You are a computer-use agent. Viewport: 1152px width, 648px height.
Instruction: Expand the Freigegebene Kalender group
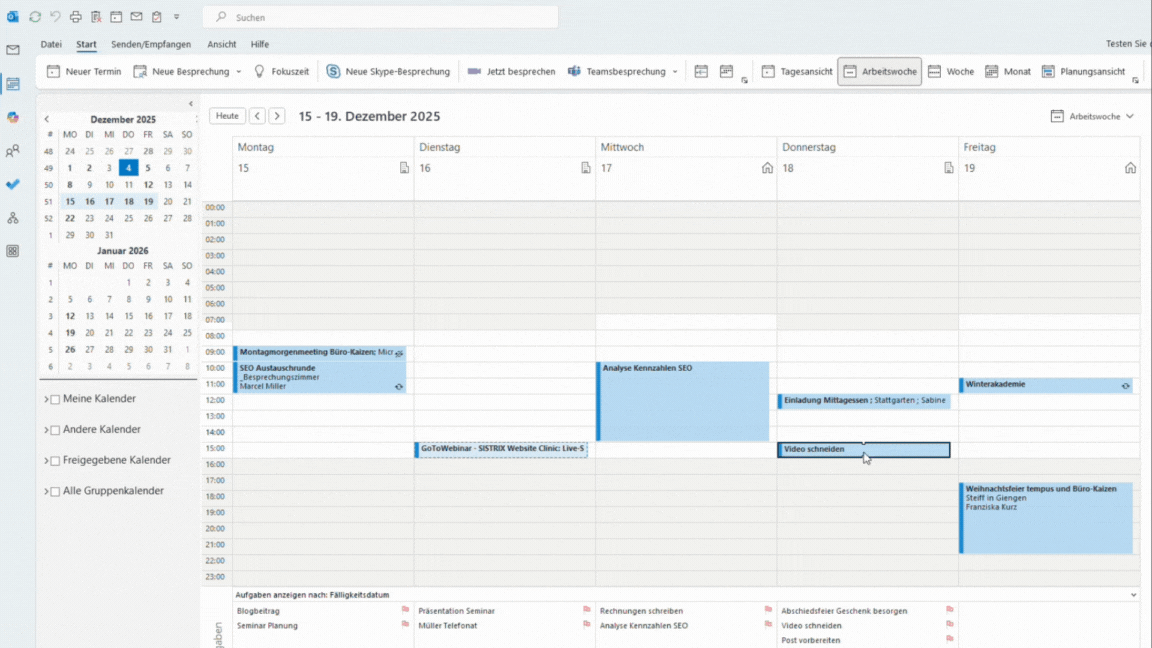(x=46, y=461)
